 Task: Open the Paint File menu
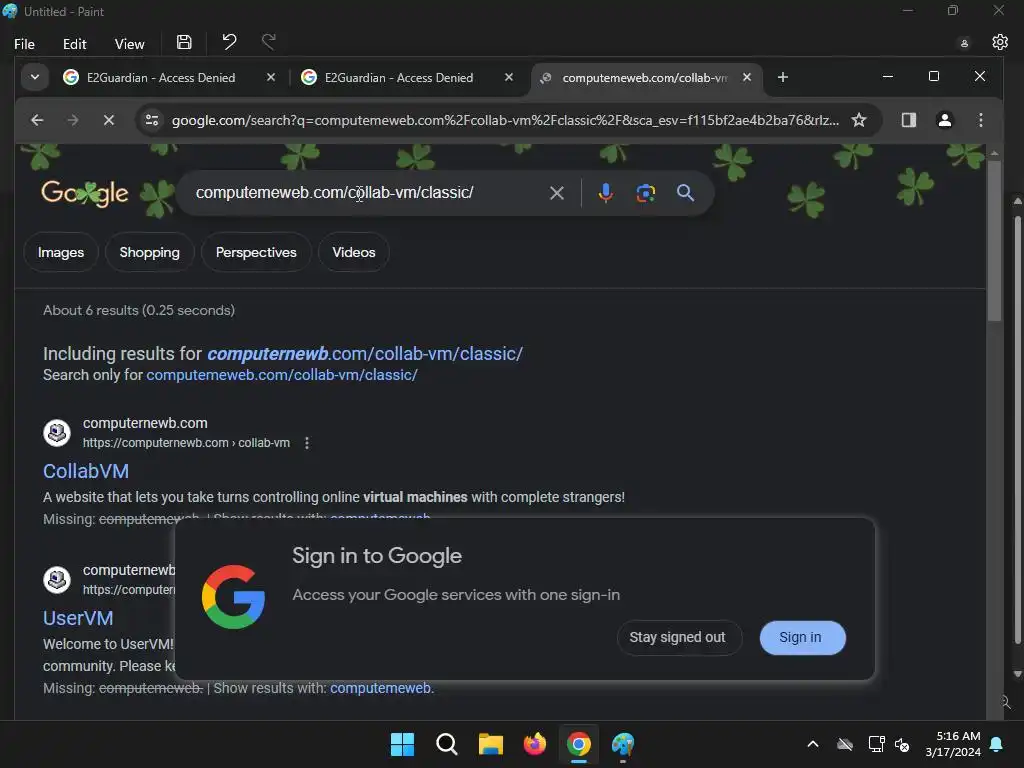(24, 44)
